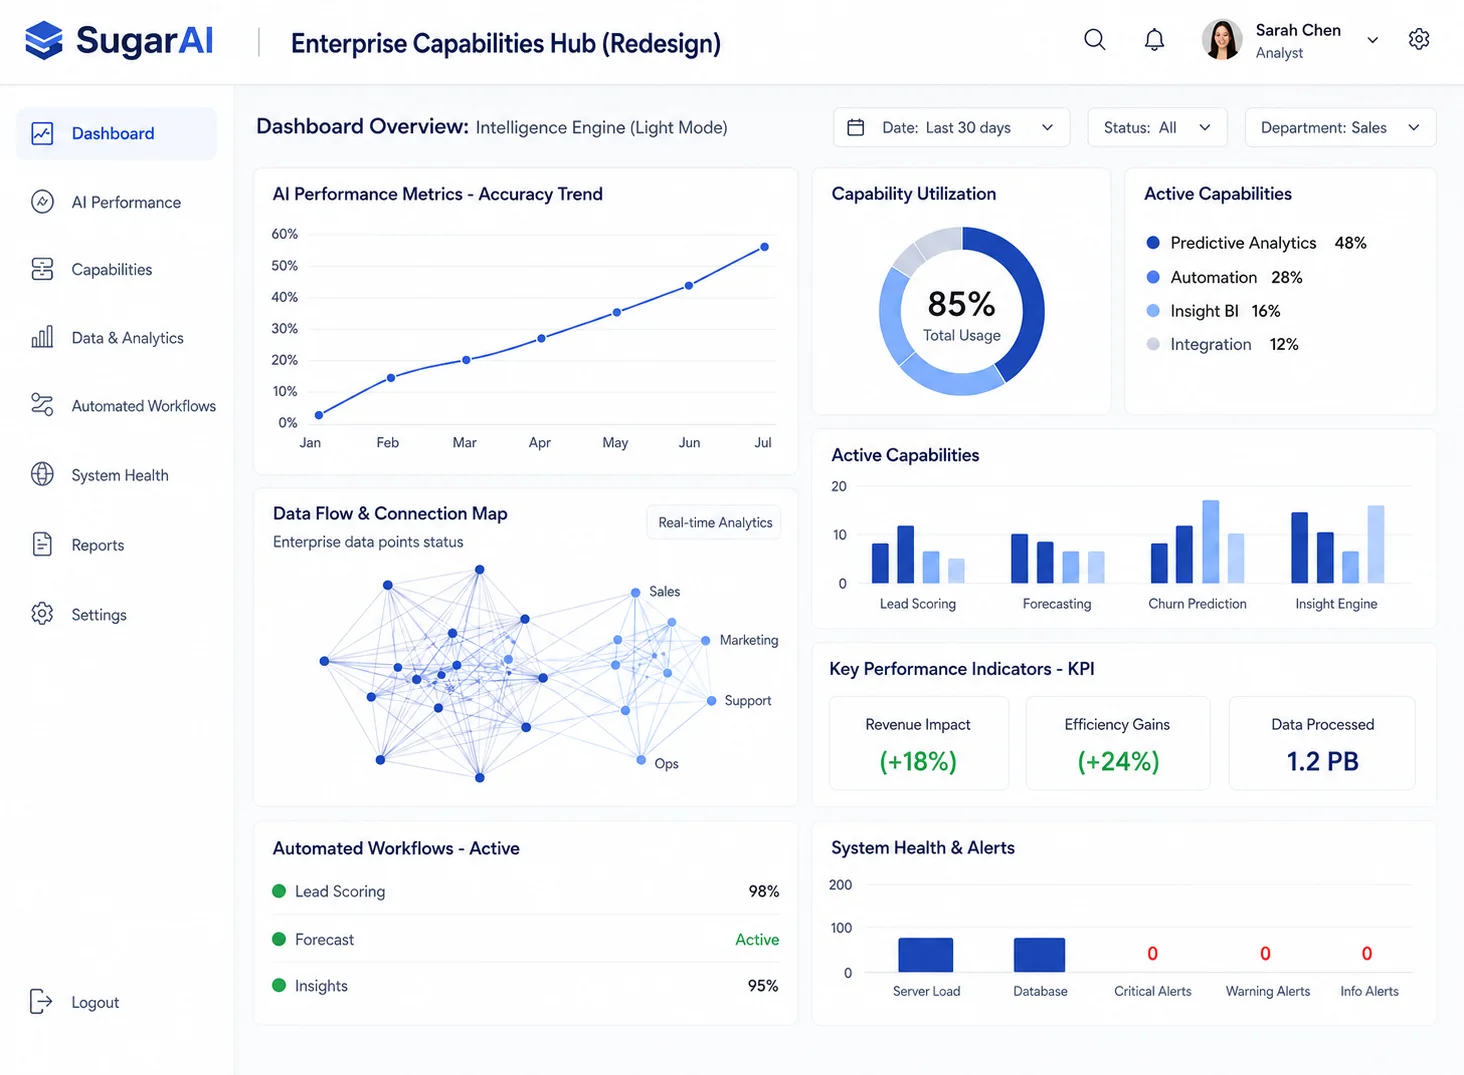Click the System Health globe icon

pos(42,474)
